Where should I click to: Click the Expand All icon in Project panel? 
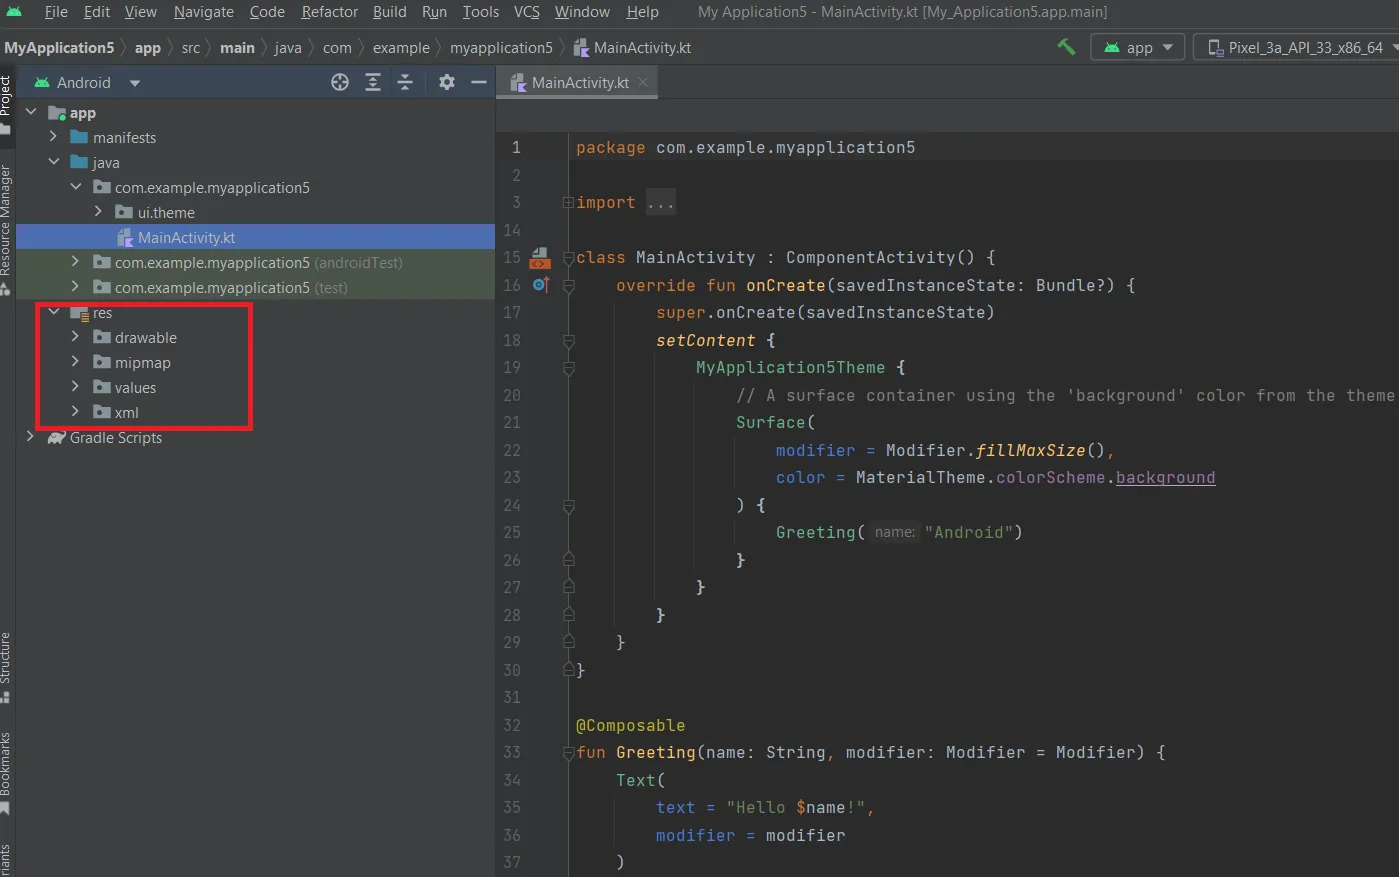pos(373,83)
